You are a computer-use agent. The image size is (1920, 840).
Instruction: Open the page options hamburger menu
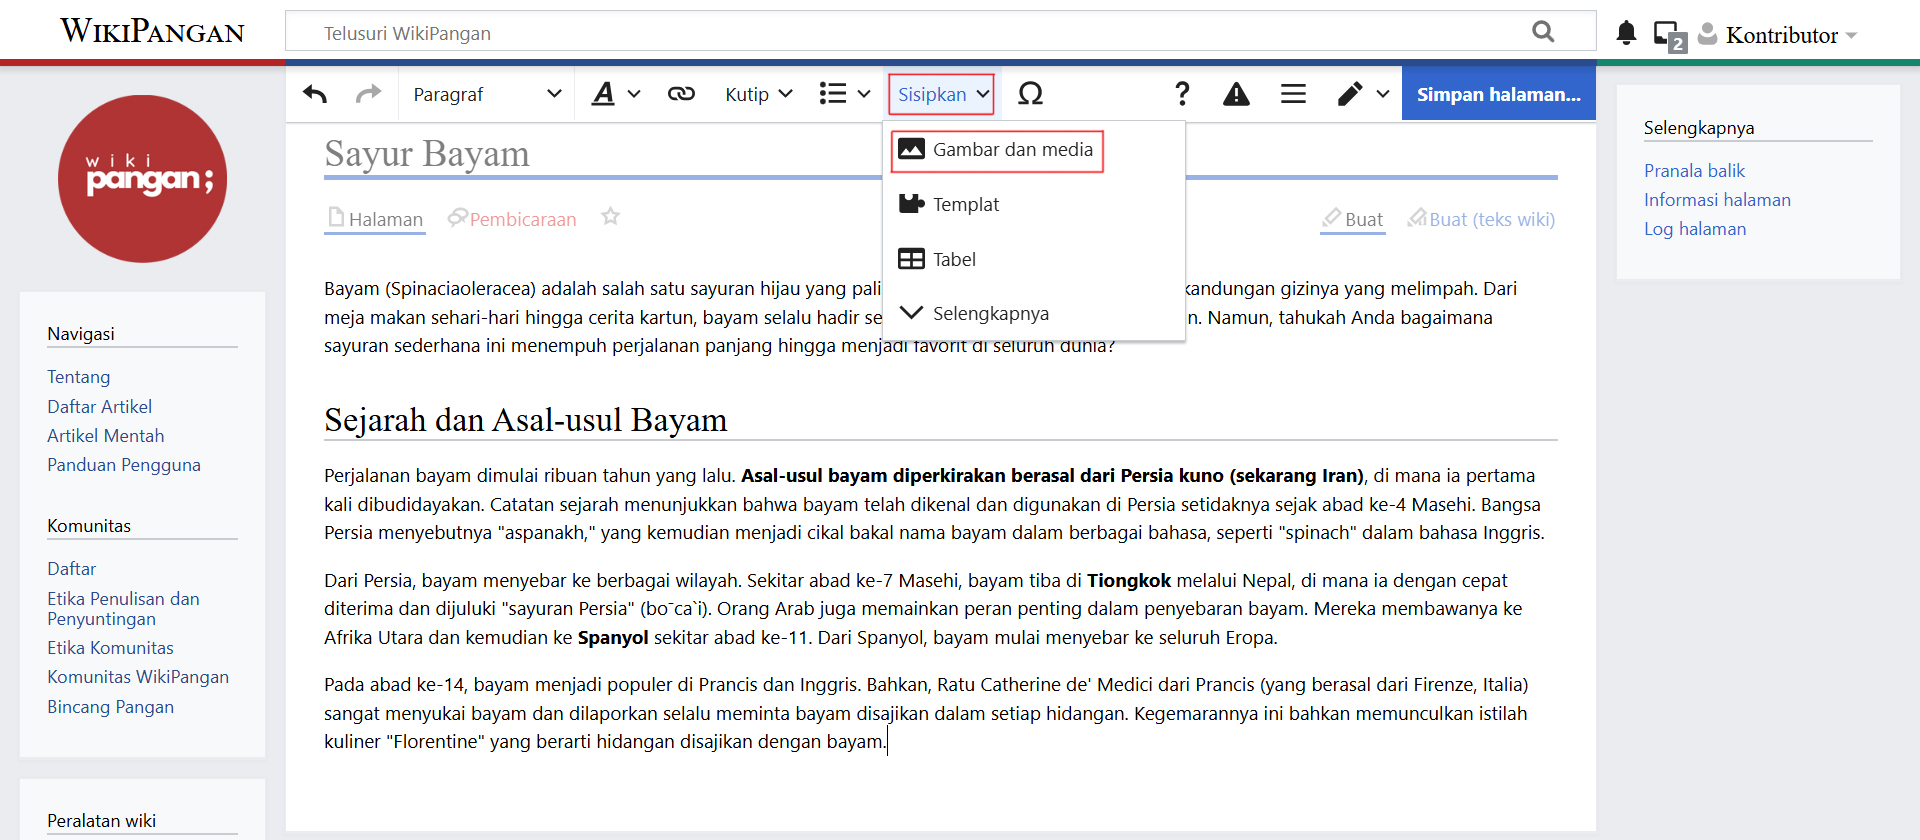point(1293,94)
